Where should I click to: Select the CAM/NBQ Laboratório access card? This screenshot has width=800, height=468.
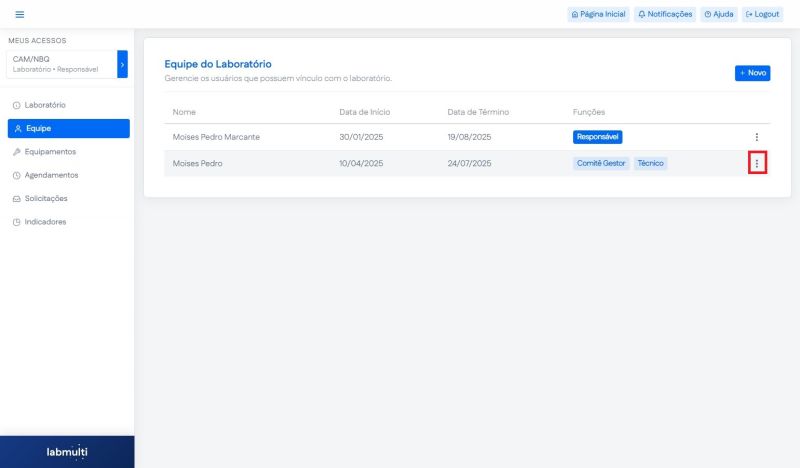tap(60, 64)
